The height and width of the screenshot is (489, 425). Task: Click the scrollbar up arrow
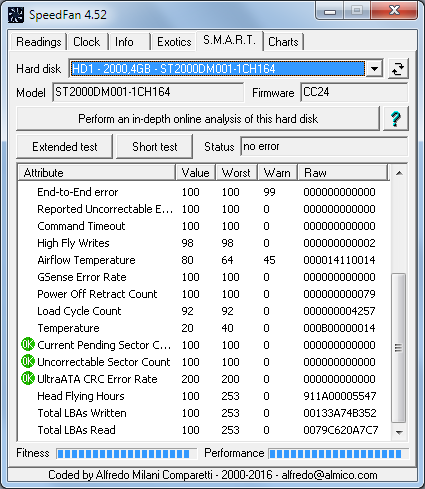399,173
